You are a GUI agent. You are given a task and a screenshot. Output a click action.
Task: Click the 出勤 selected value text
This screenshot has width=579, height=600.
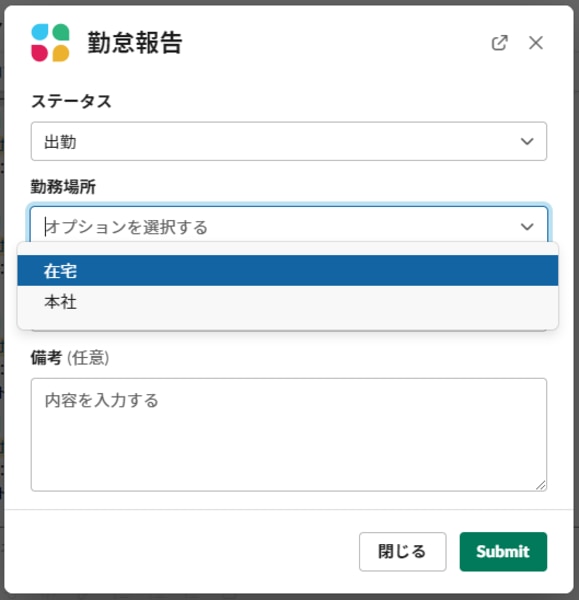(60, 142)
